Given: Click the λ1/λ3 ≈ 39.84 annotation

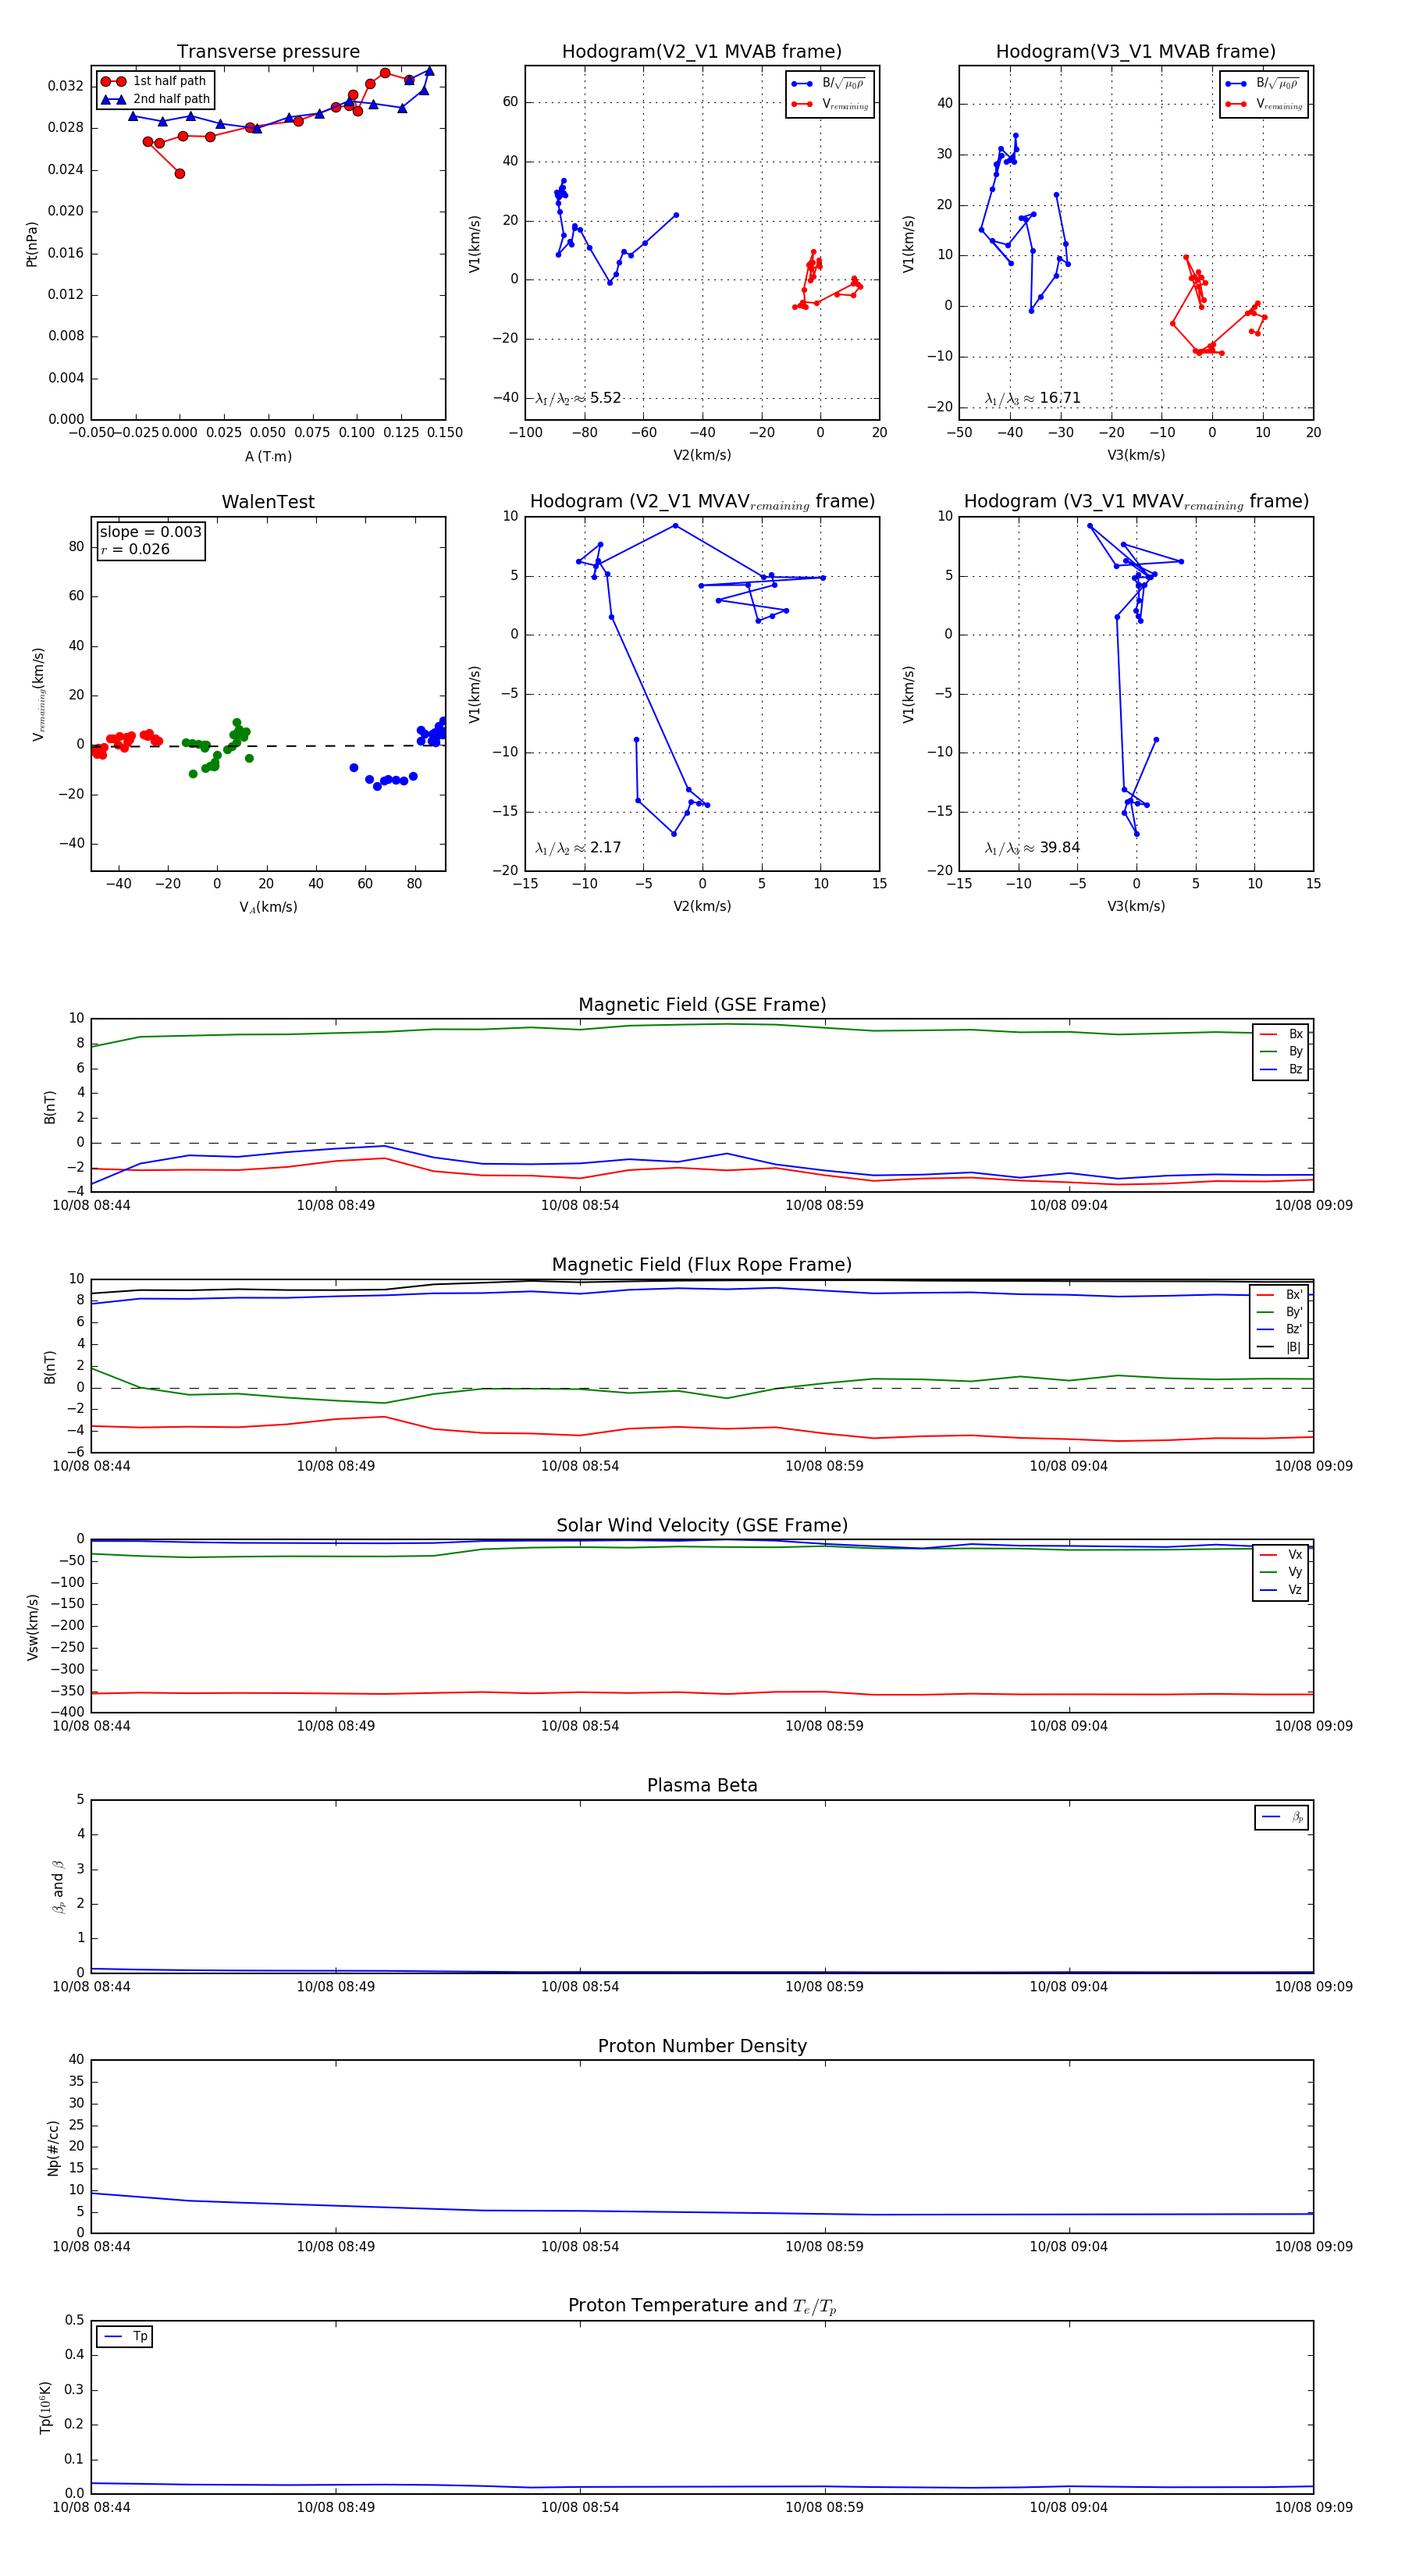Looking at the screenshot, I should point(1032,848).
